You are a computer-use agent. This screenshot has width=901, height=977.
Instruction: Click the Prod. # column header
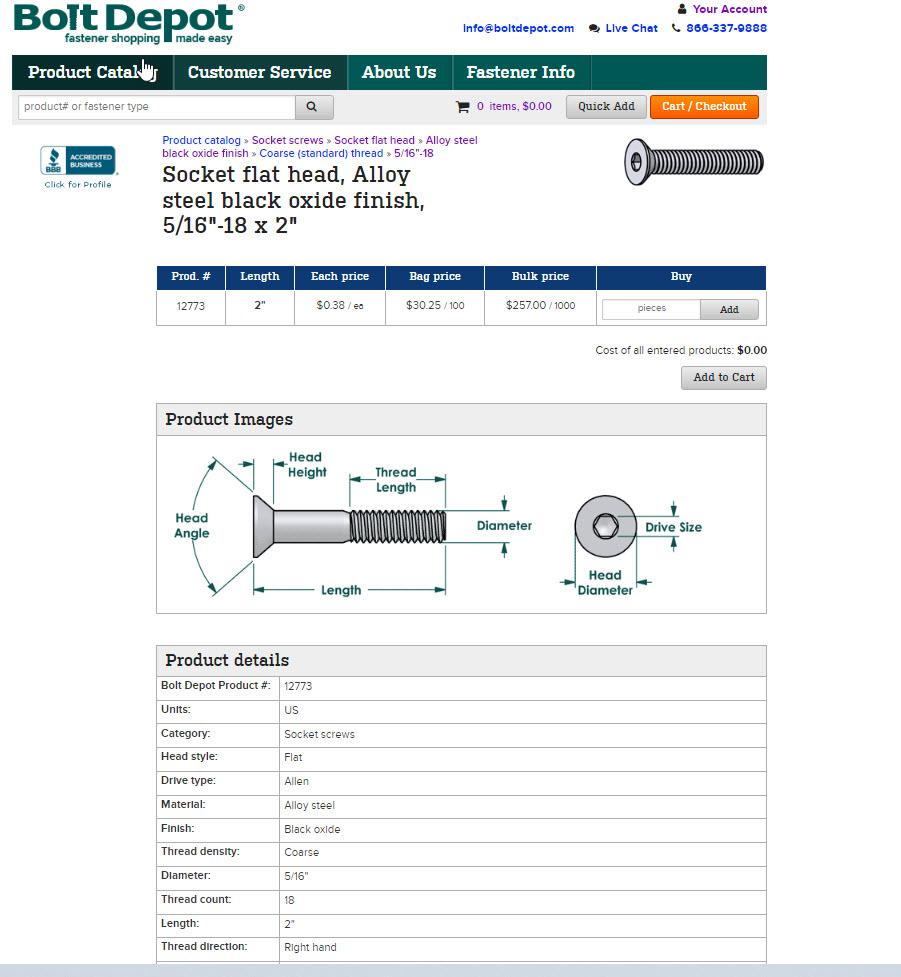[x=191, y=277]
